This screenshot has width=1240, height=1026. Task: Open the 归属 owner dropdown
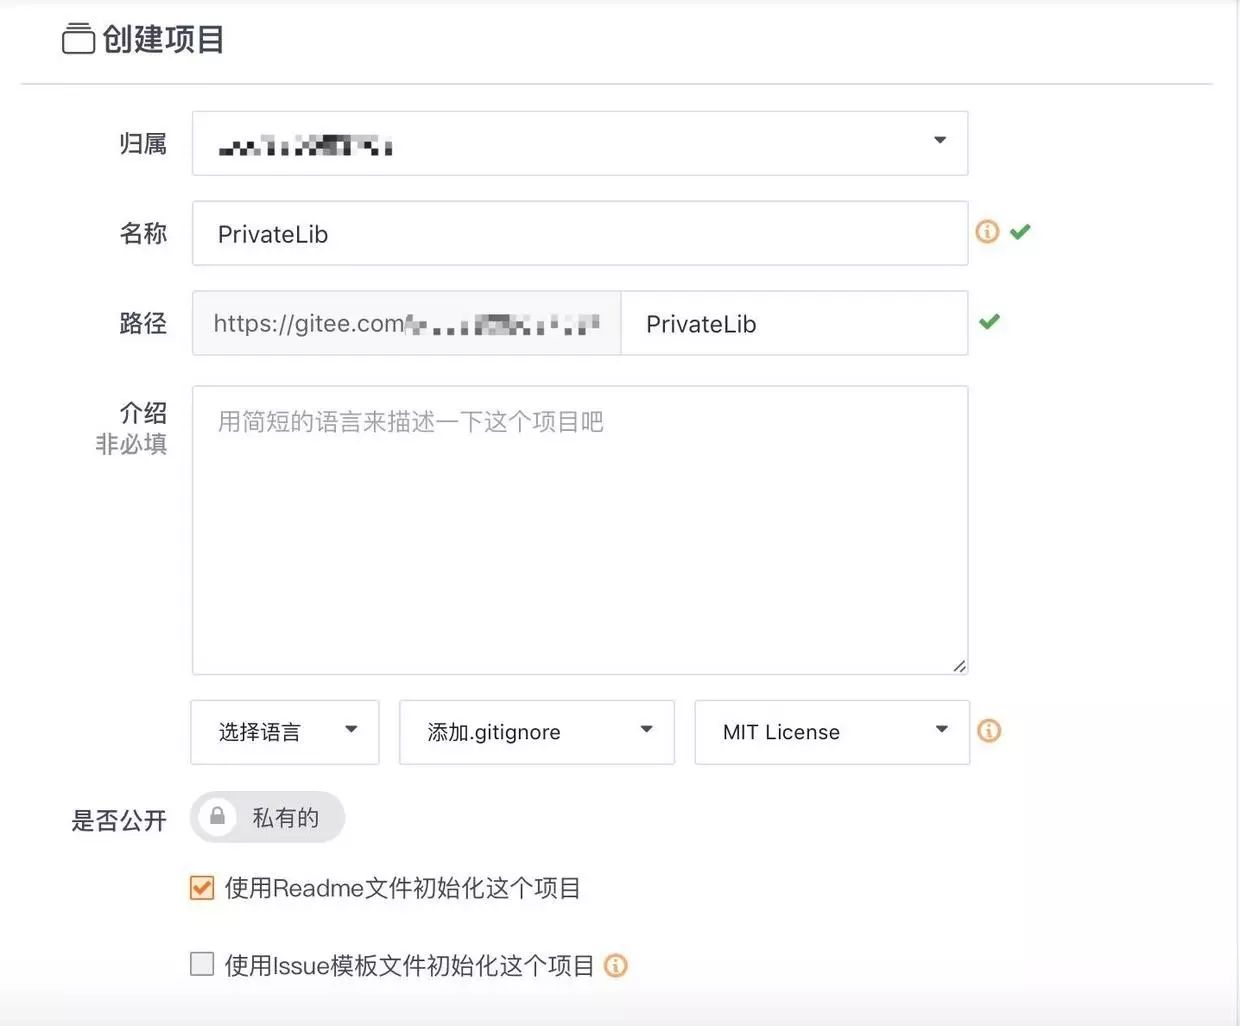coord(580,143)
